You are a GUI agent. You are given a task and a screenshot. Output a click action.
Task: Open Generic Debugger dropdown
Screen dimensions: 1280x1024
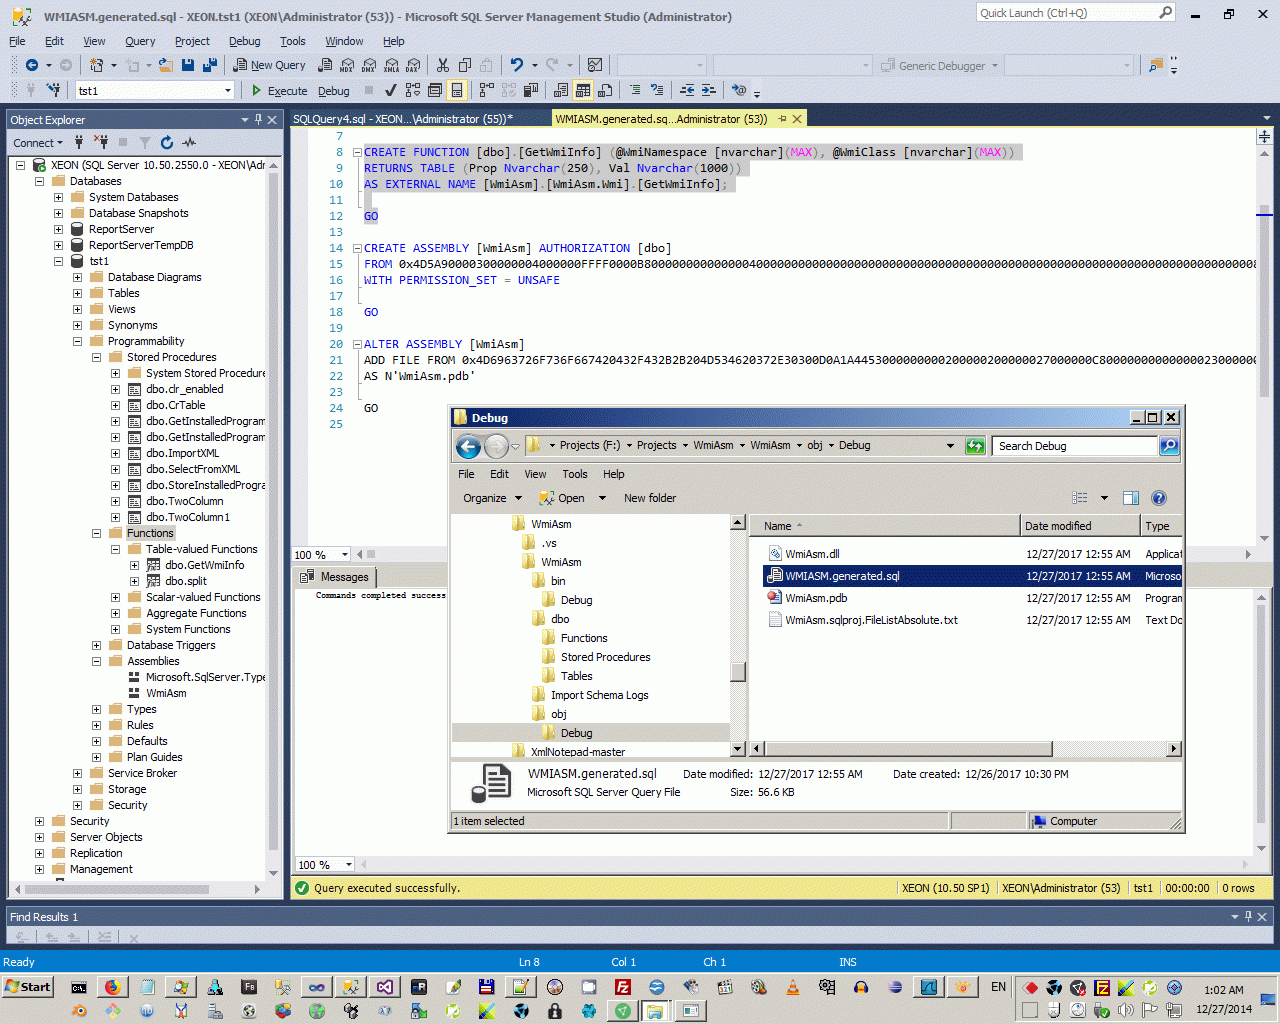(940, 66)
